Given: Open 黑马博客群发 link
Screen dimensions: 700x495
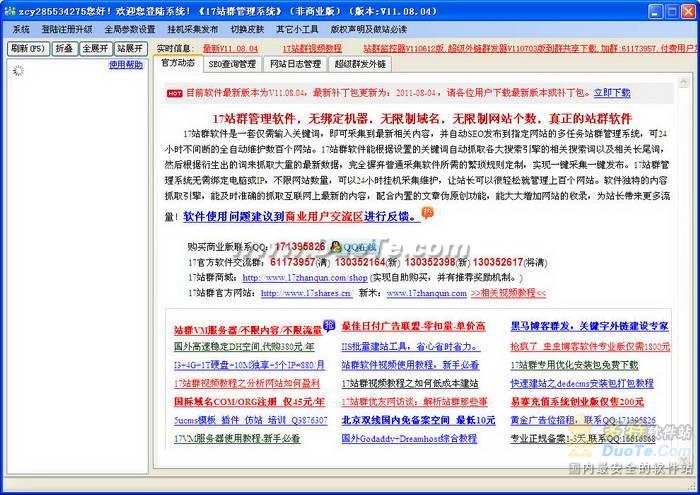Looking at the screenshot, I should coord(589,326).
